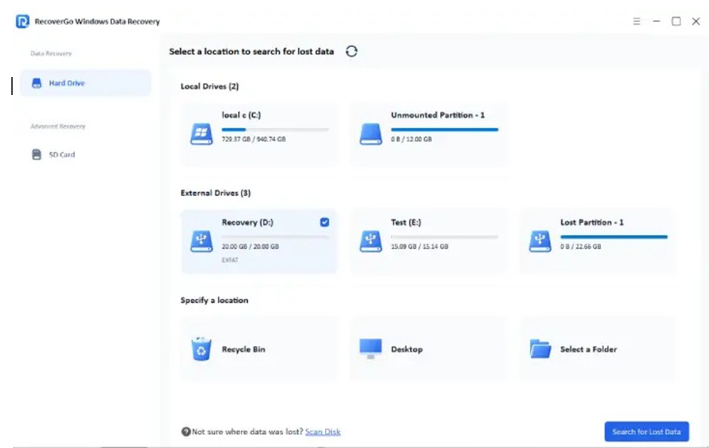Click the Select a Folder icon
Screen dimensions: 709x448
(x=540, y=349)
